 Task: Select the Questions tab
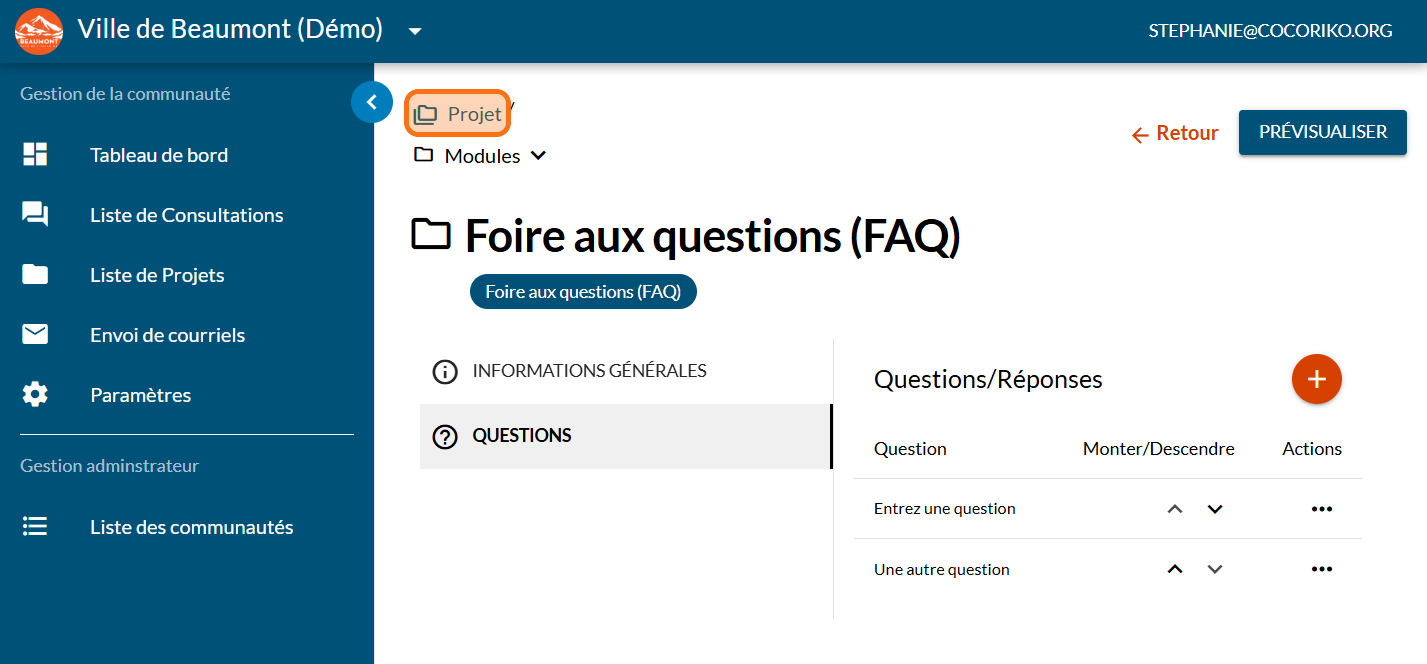tap(522, 436)
